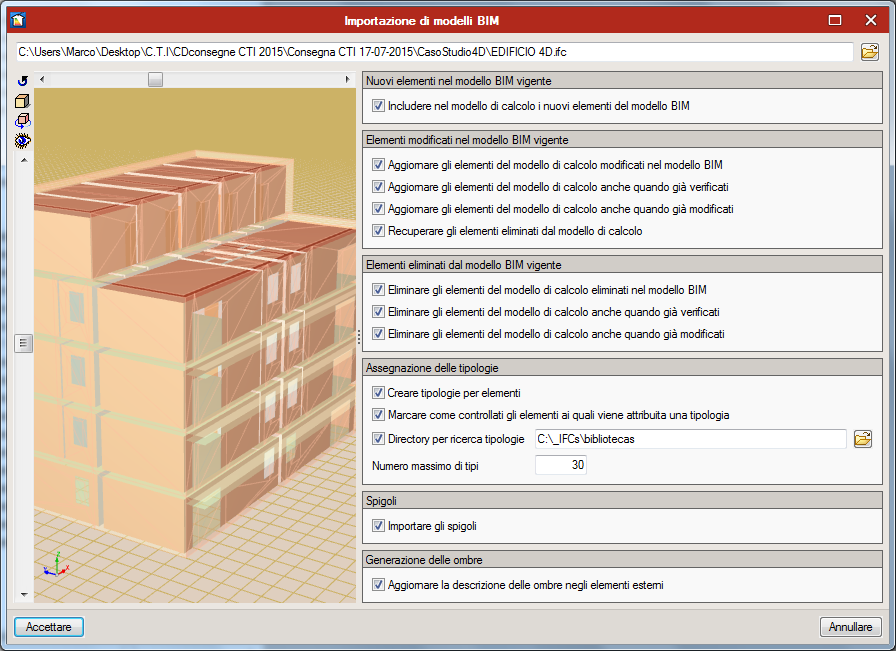Click the vertical scrollbar of the 3D view
The image size is (896, 651).
(x=23, y=343)
